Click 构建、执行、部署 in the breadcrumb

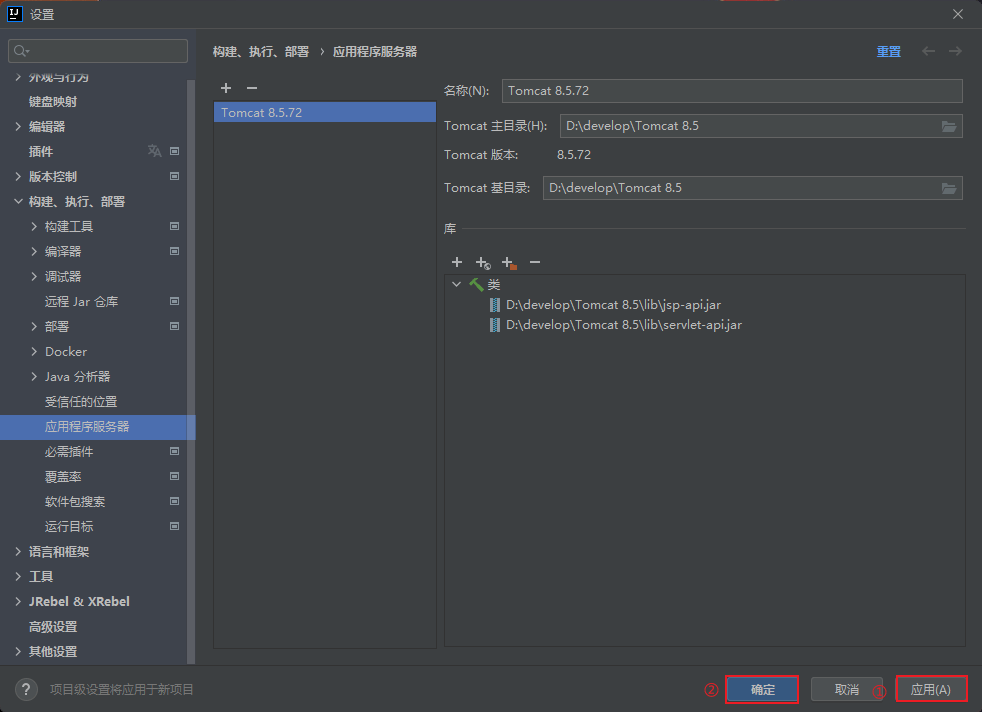(261, 52)
